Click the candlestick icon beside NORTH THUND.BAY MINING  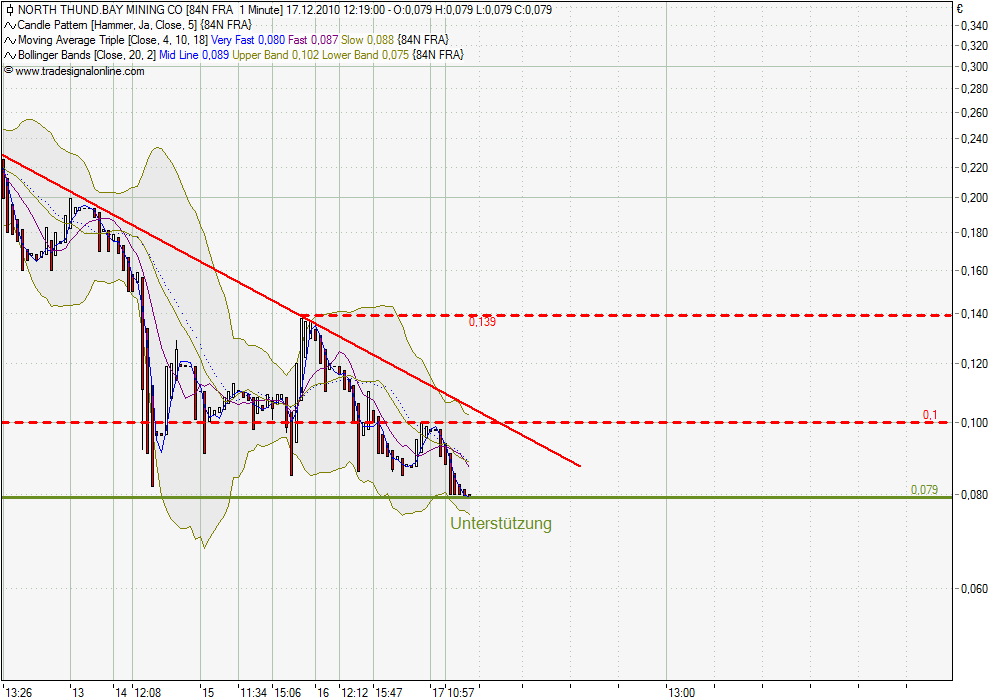tap(9, 9)
